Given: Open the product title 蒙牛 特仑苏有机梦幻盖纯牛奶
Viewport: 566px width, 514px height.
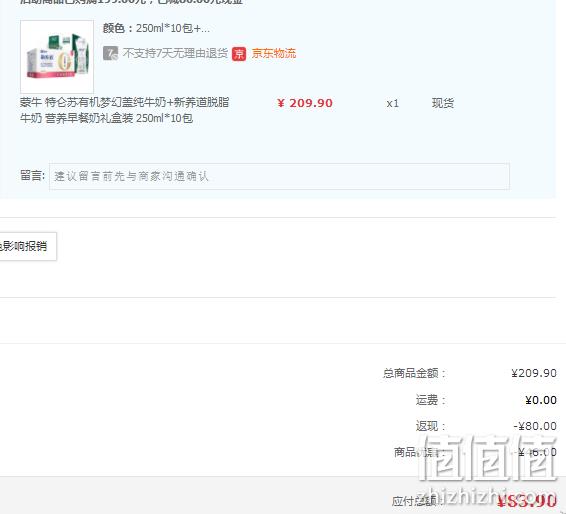Looking at the screenshot, I should coord(125,110).
